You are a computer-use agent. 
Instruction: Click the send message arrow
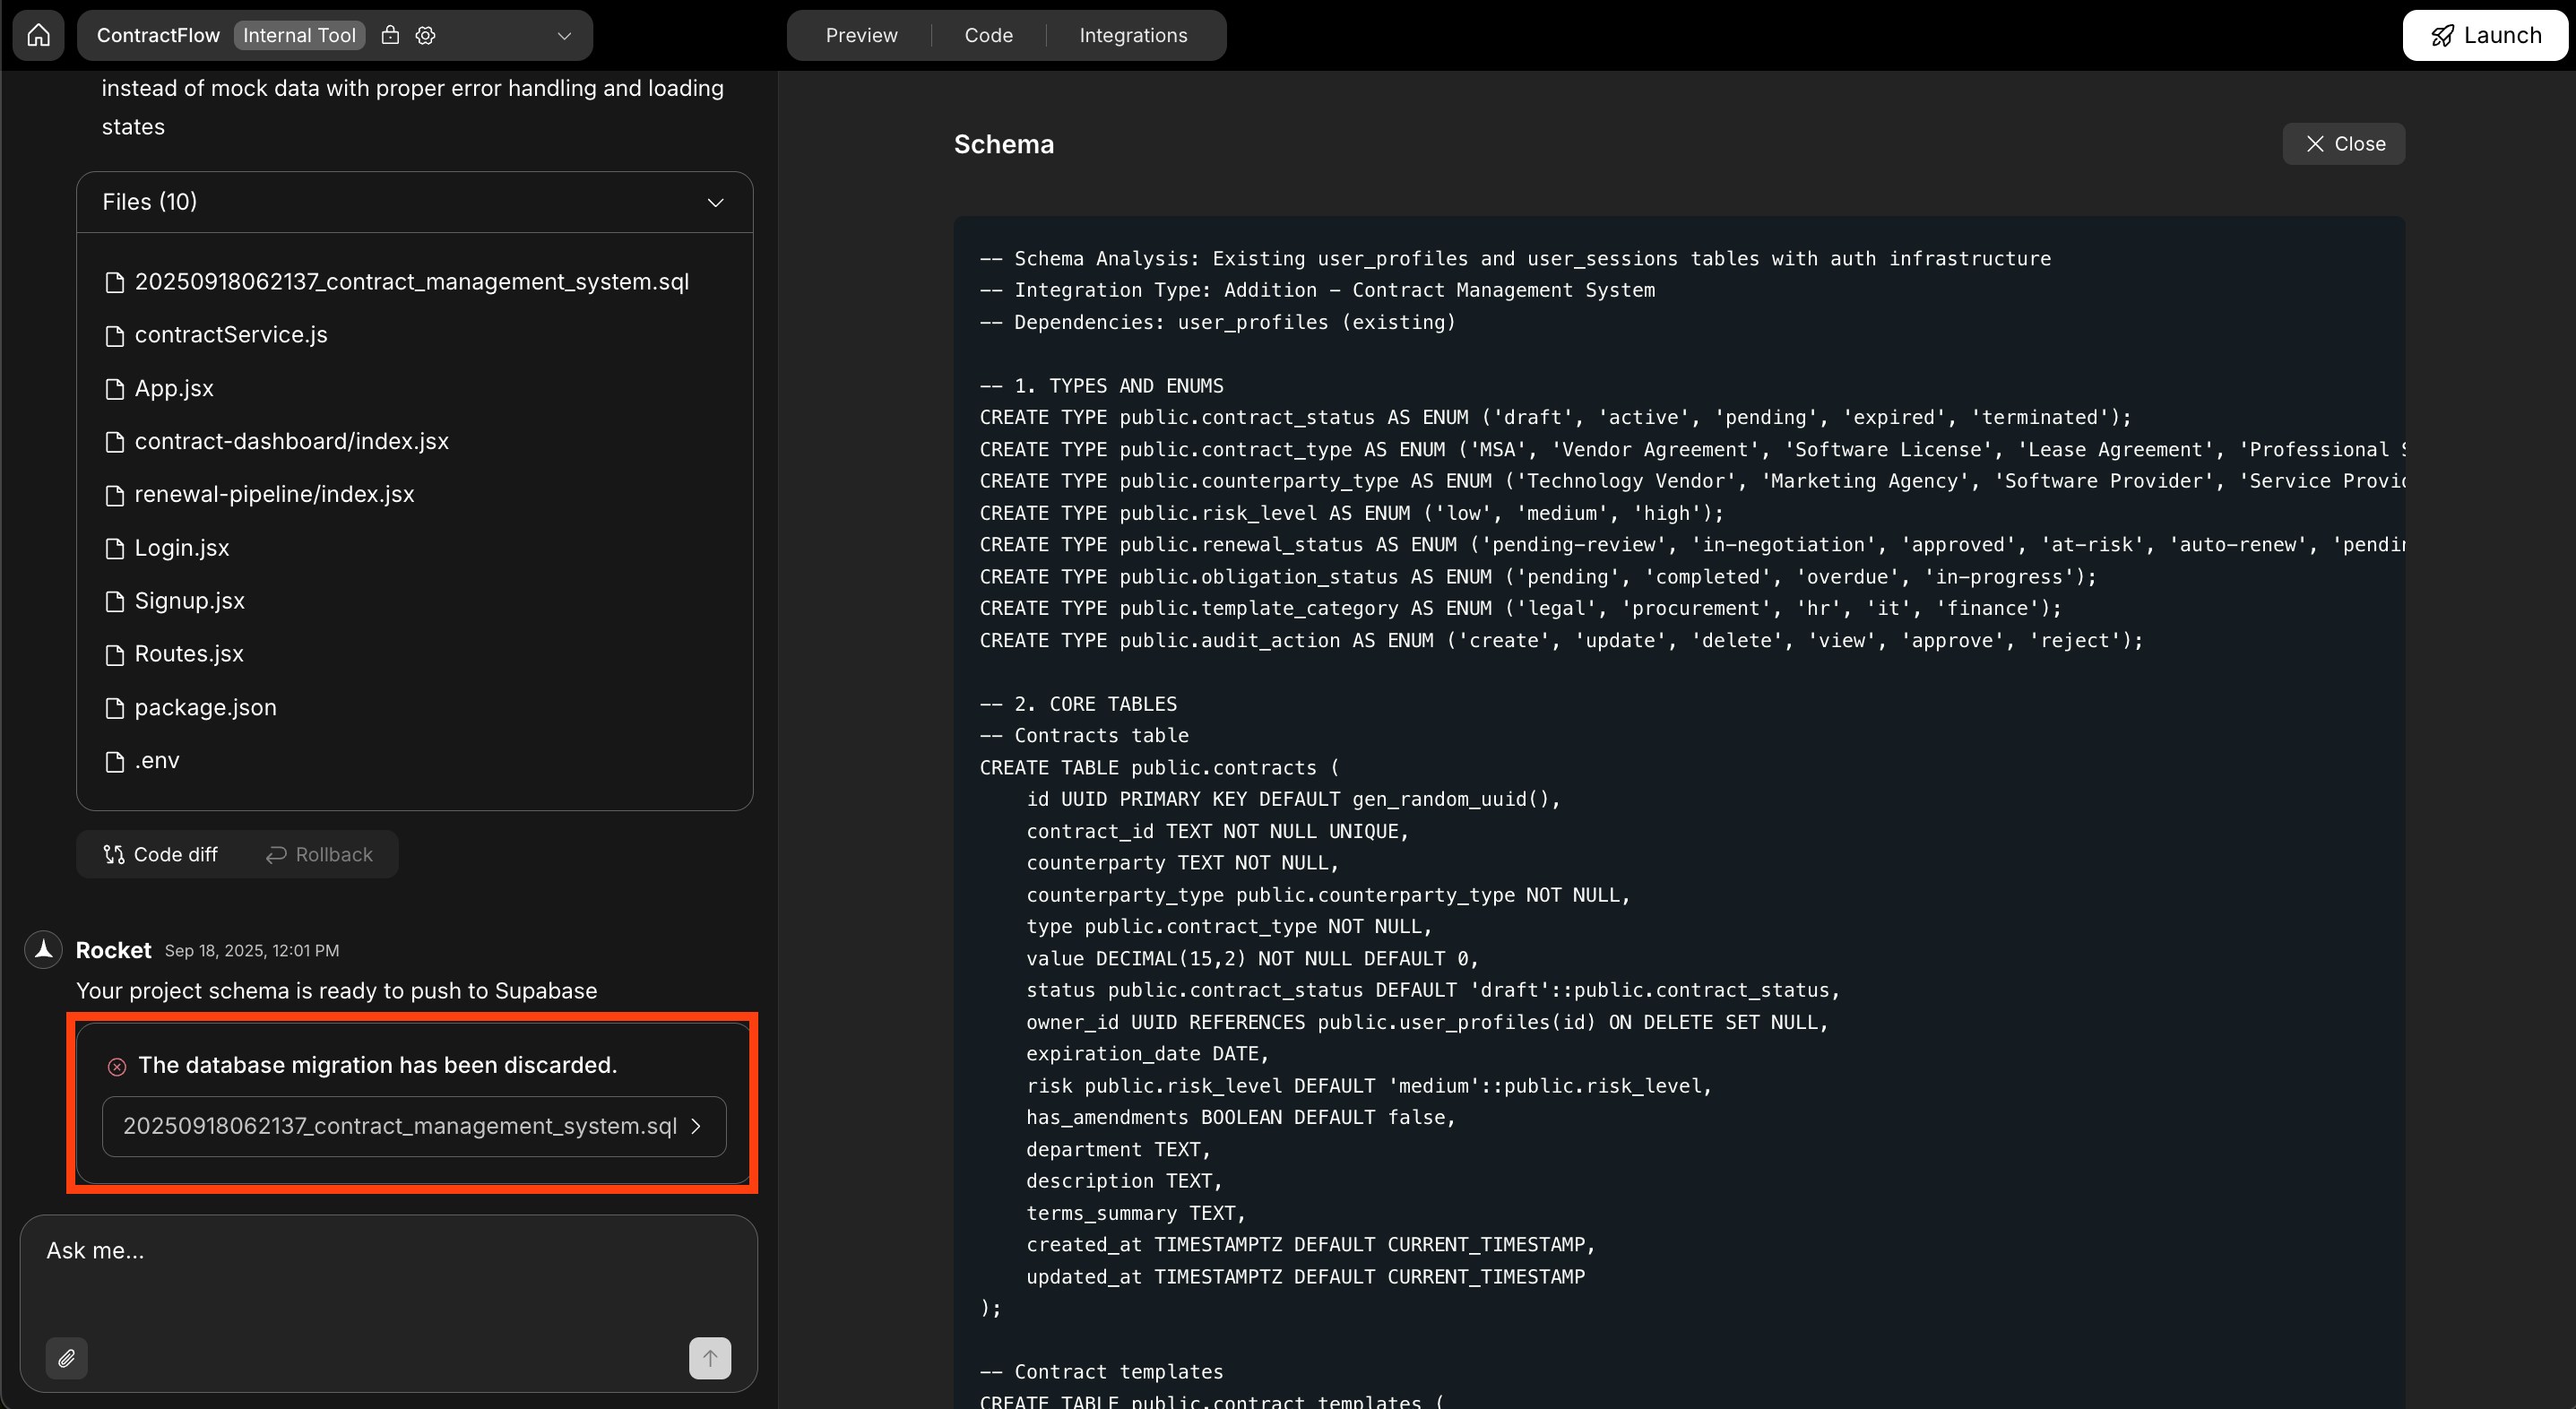click(x=709, y=1358)
